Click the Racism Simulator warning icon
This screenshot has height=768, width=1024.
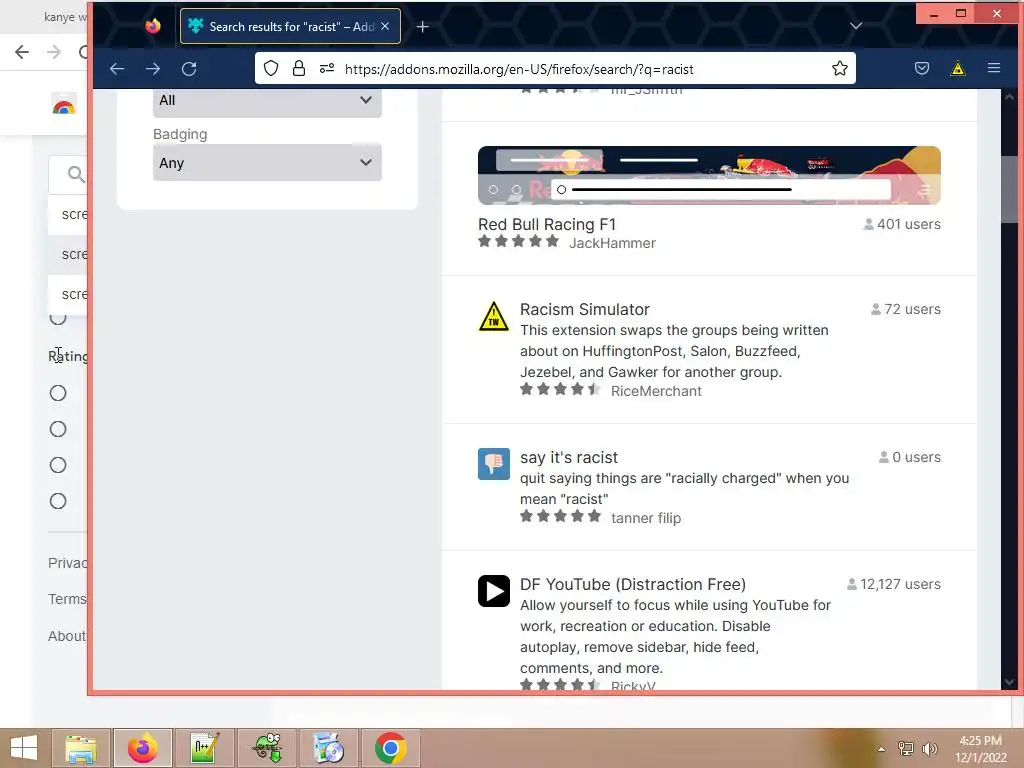pyautogui.click(x=494, y=317)
